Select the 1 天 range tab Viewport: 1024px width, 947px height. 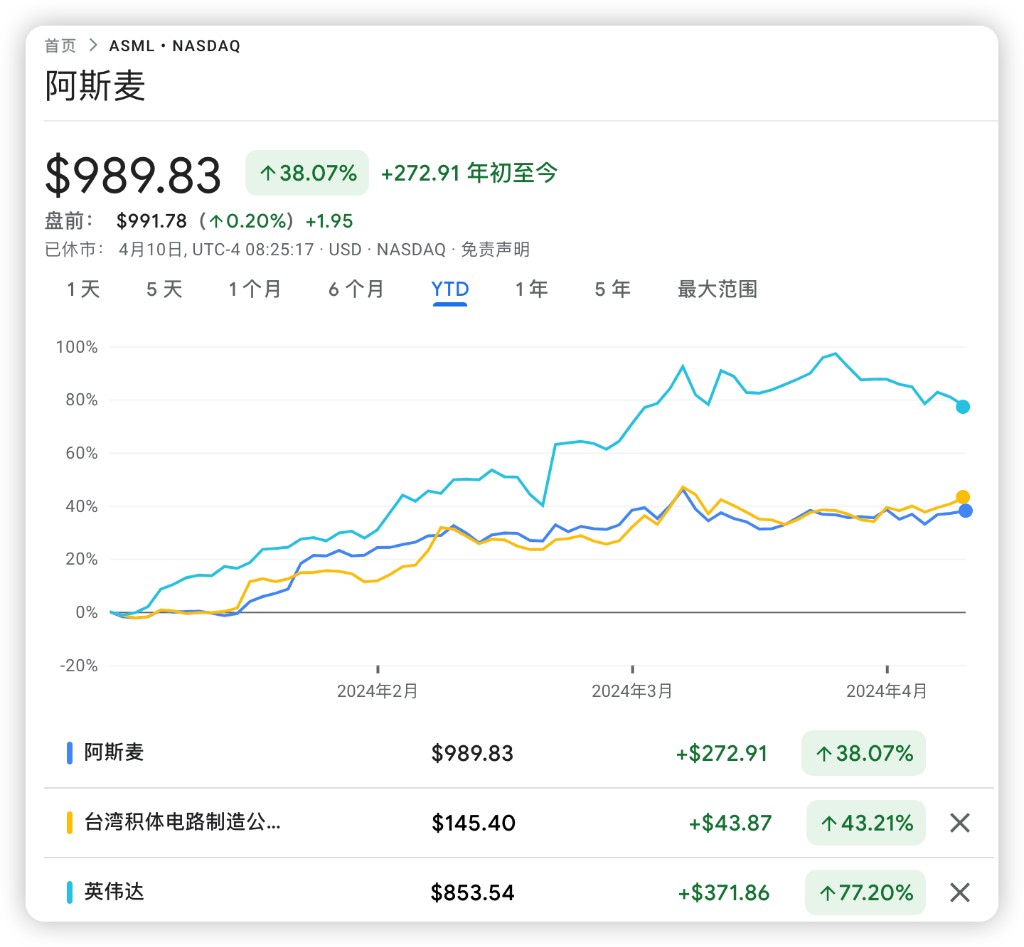(x=83, y=289)
